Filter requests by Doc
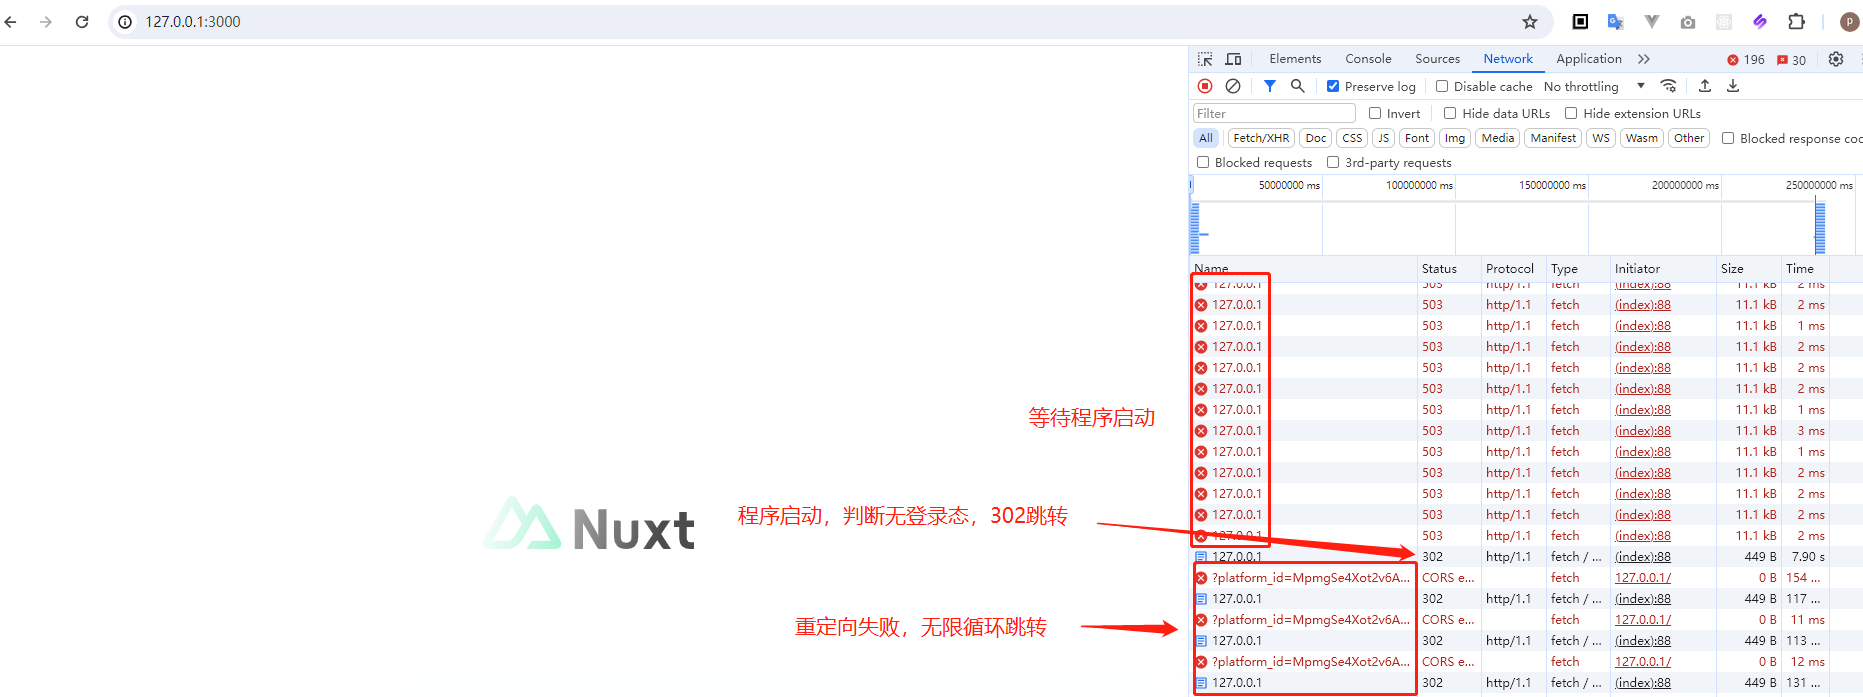The image size is (1863, 697). pyautogui.click(x=1316, y=138)
